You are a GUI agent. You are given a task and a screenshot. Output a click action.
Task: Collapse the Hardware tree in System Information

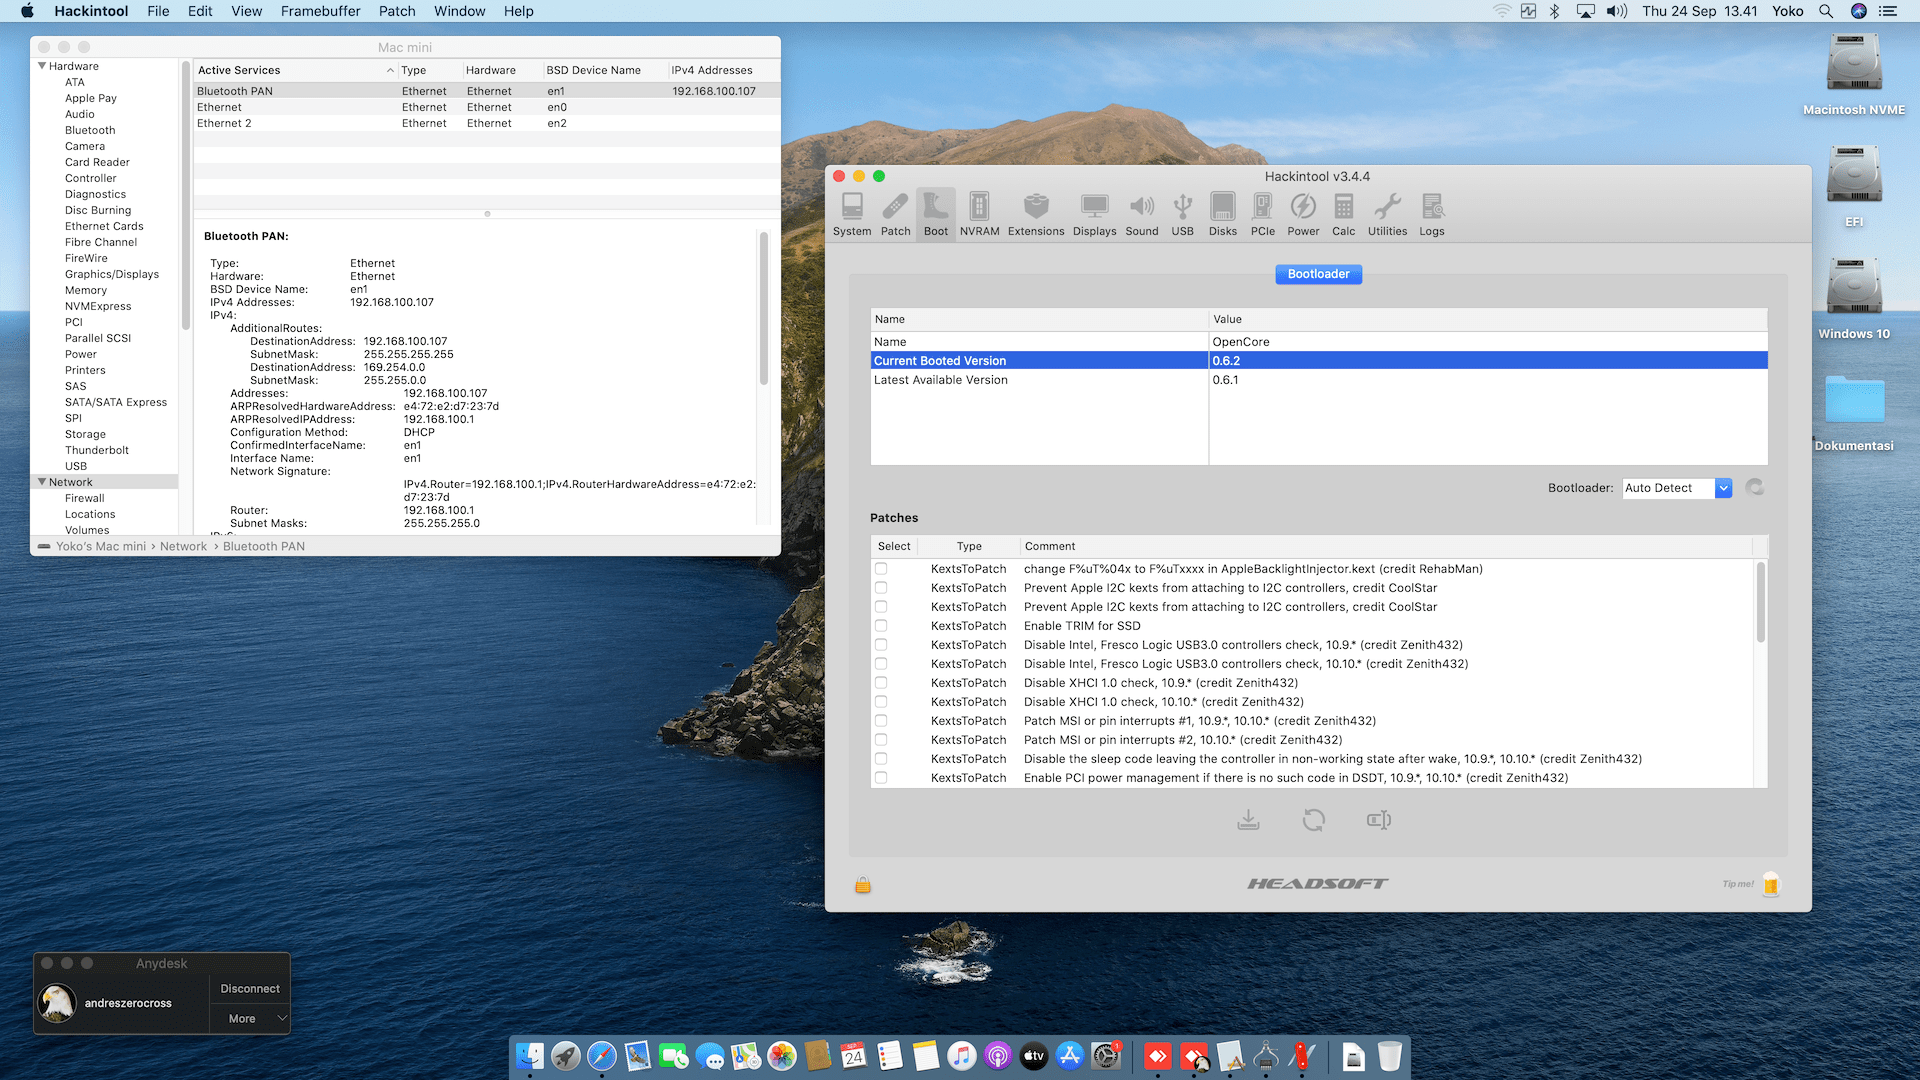click(42, 66)
